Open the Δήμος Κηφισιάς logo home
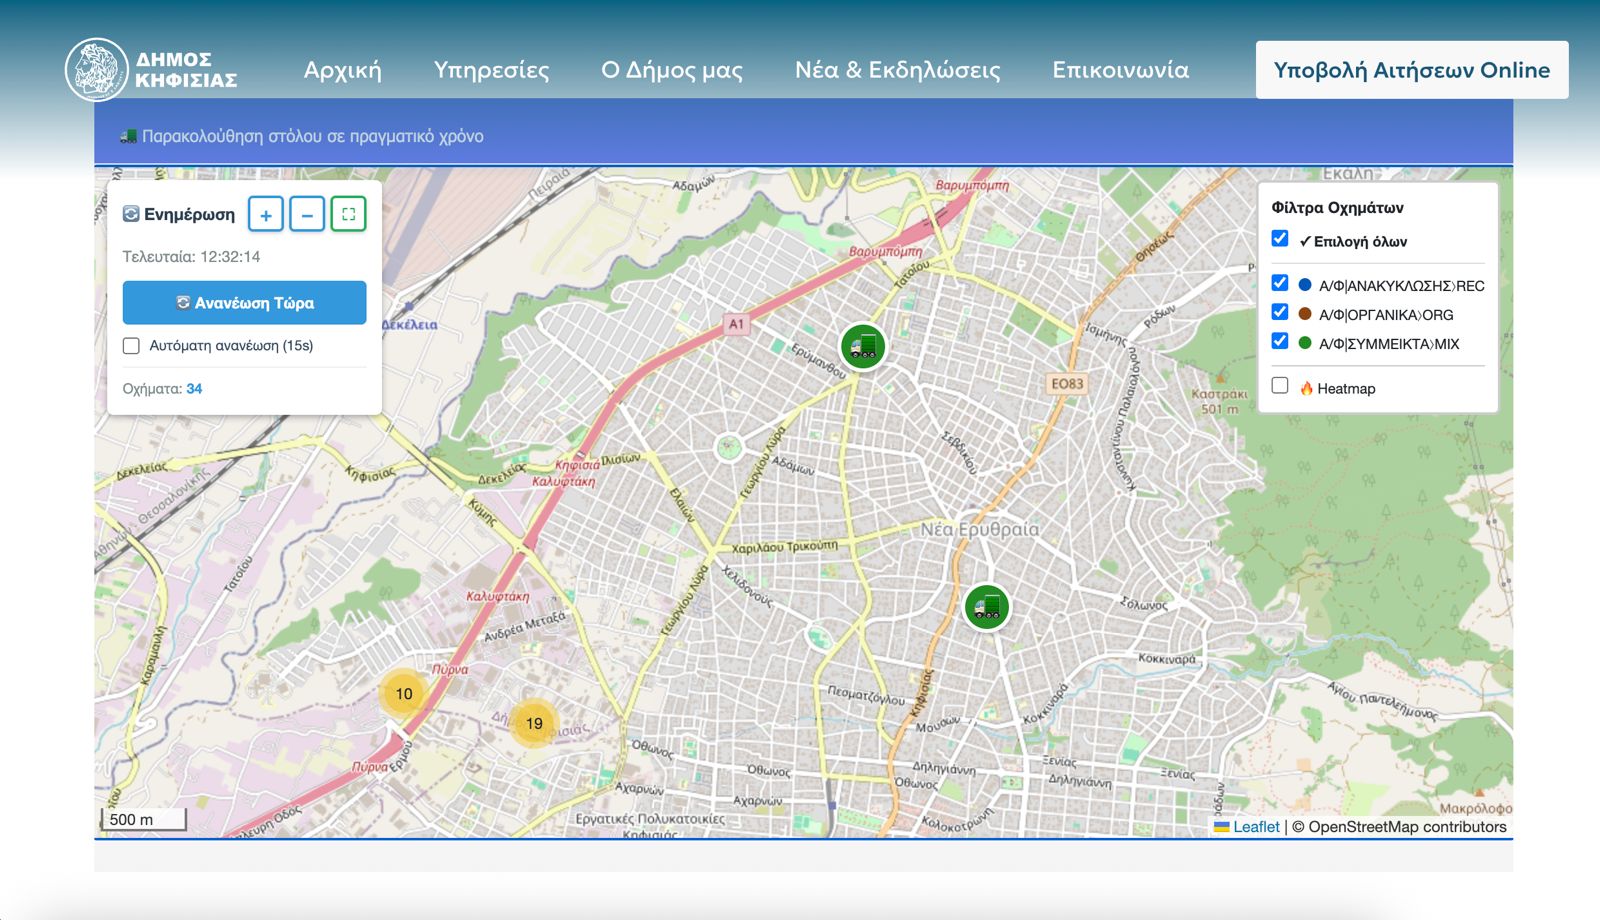The height and width of the screenshot is (920, 1600). (x=152, y=70)
